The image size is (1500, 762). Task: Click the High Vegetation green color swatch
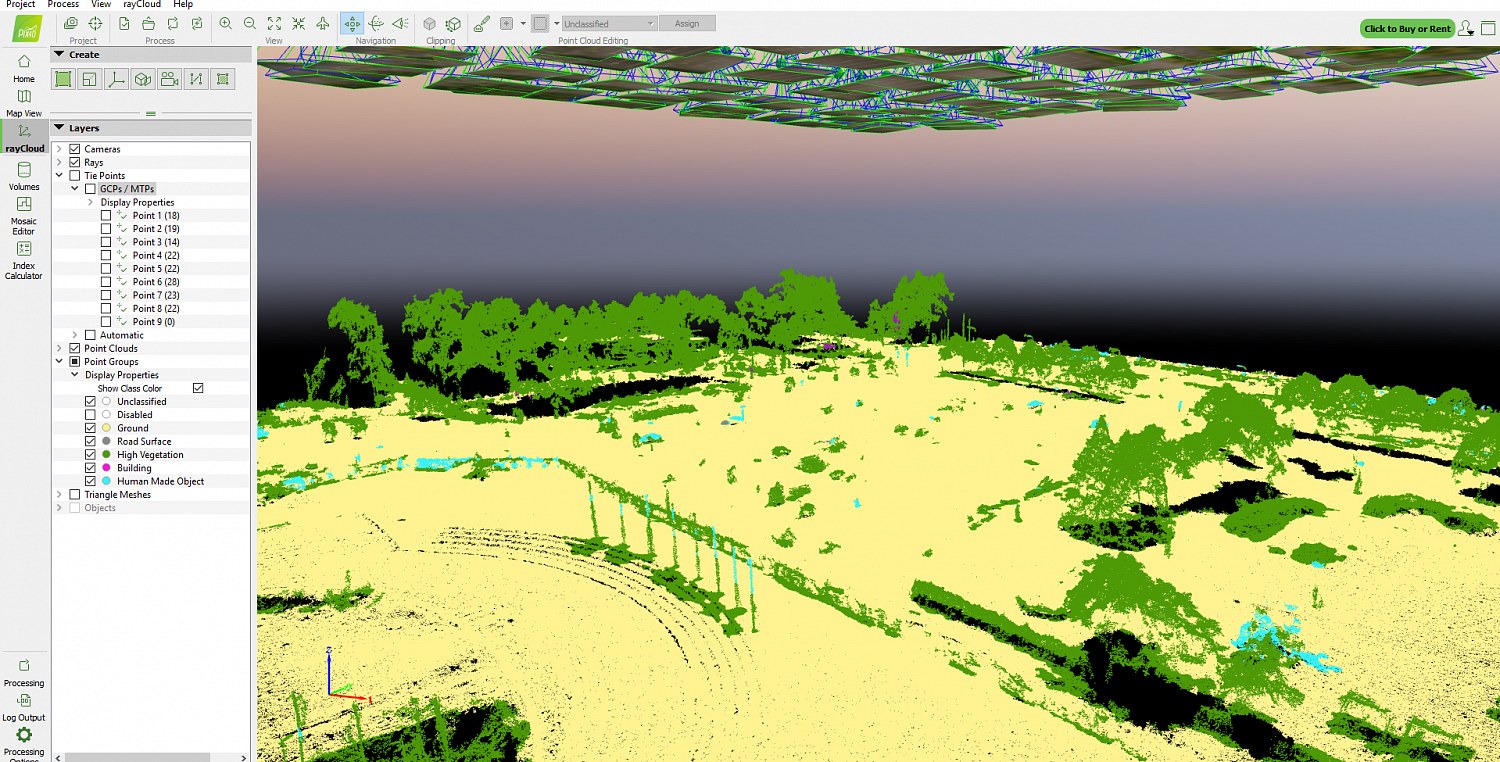[x=106, y=454]
